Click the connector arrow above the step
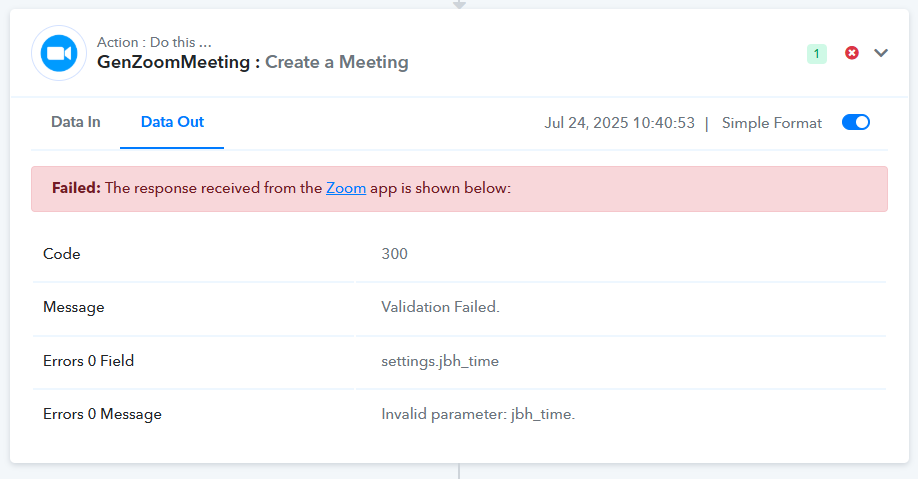Image resolution: width=918 pixels, height=479 pixels. (x=460, y=4)
